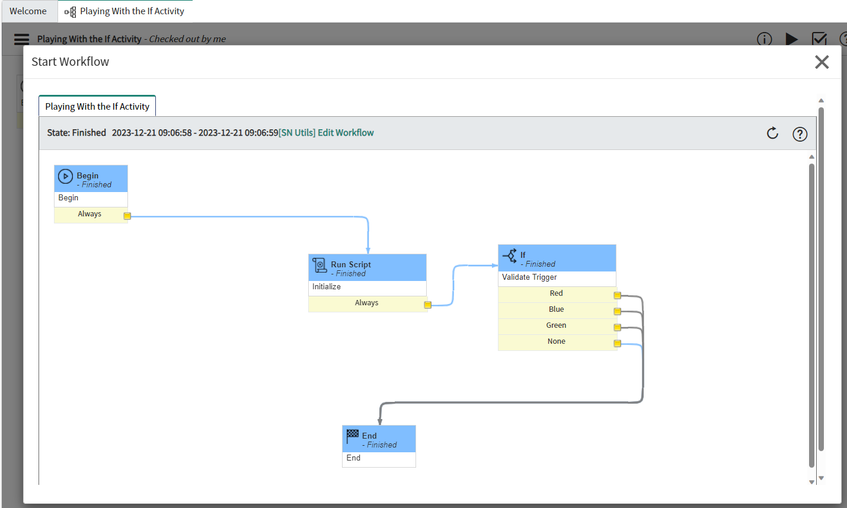Click the Begin activity header
Screen dimensions: 847x508
click(91, 179)
